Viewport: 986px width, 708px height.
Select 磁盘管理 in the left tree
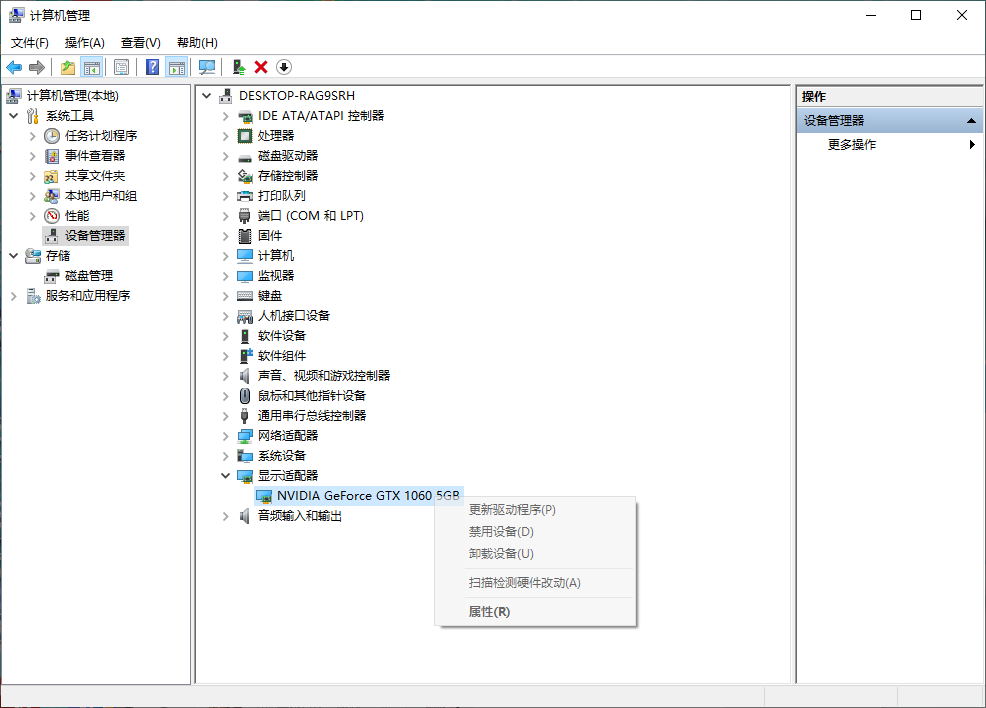click(x=88, y=276)
